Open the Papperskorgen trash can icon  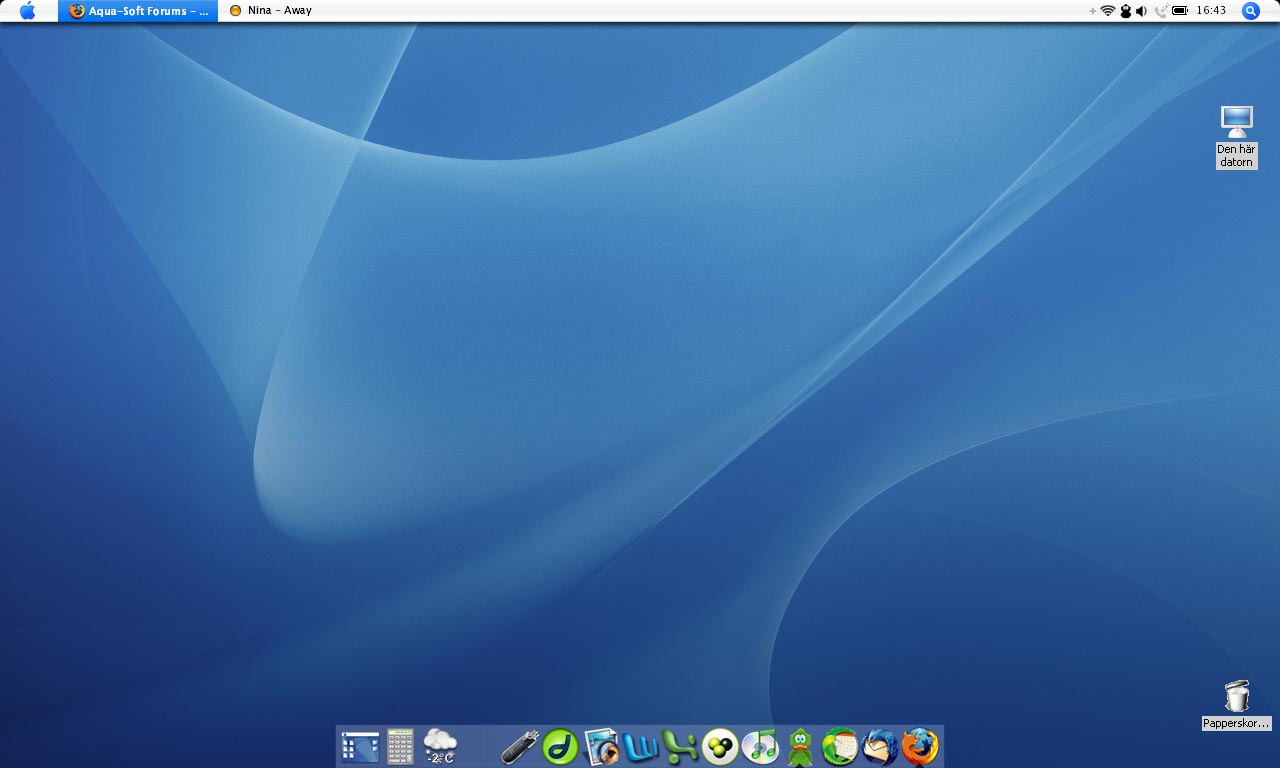click(1236, 705)
